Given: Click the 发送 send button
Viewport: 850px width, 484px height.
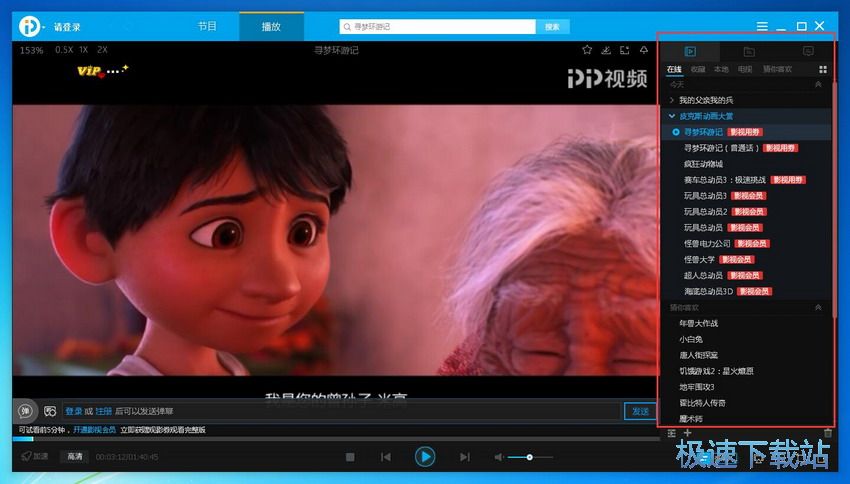Looking at the screenshot, I should tap(640, 411).
